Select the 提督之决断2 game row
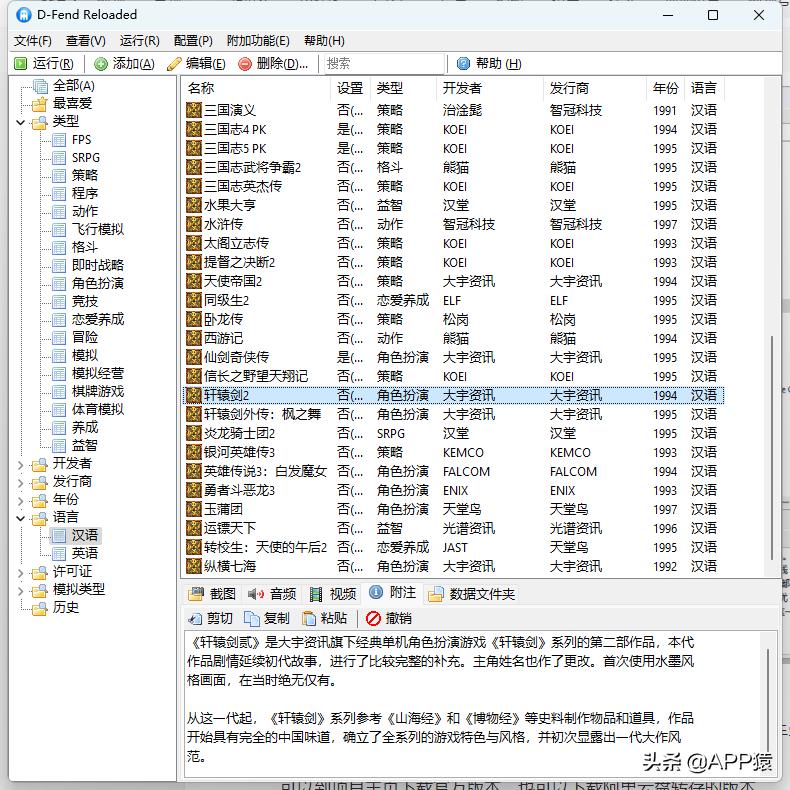The width and height of the screenshot is (790, 790). pyautogui.click(x=453, y=262)
